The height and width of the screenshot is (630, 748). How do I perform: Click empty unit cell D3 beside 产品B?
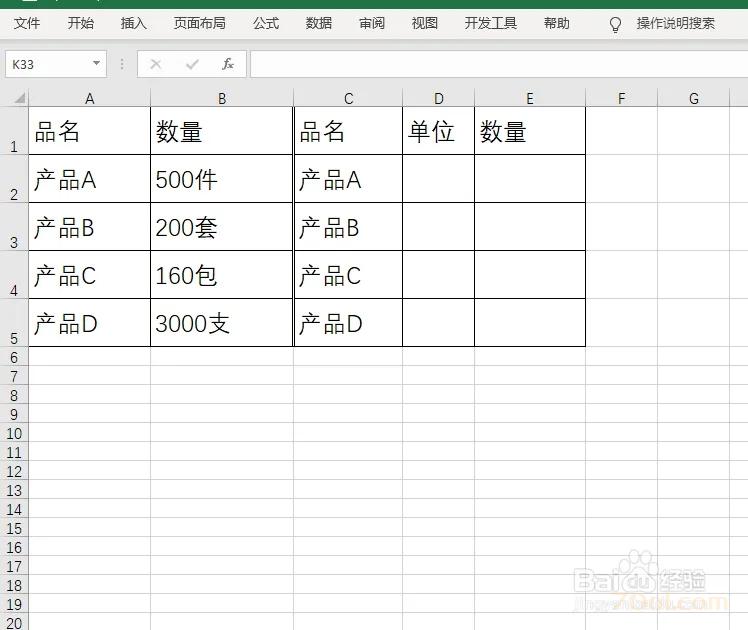click(438, 227)
